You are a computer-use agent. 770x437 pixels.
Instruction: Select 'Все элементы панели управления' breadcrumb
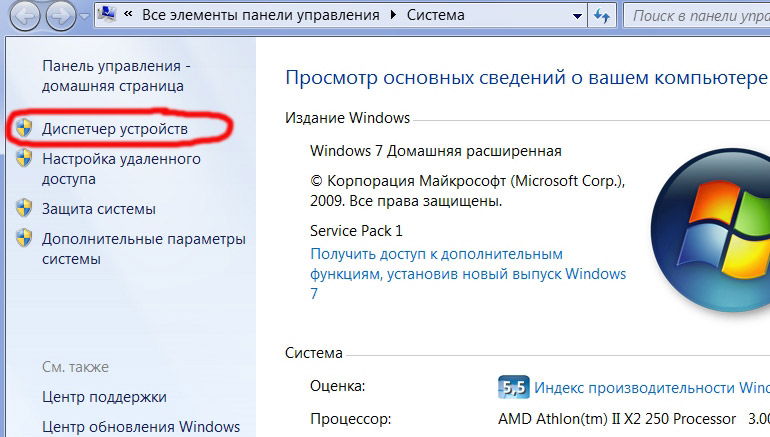261,15
